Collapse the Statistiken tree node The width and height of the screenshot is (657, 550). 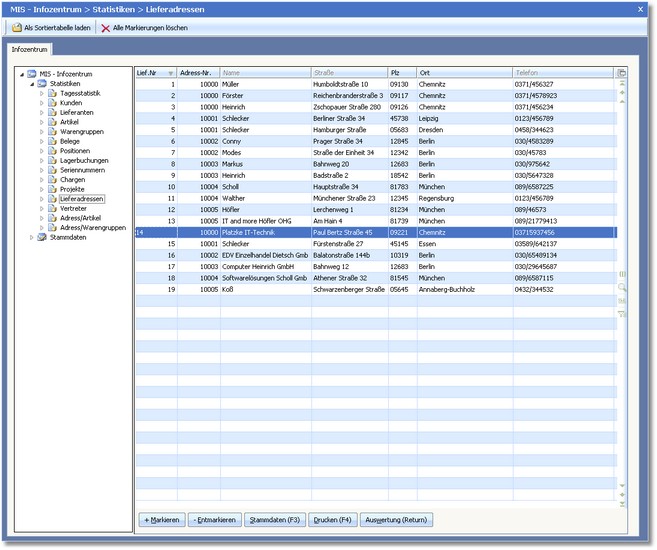click(x=31, y=83)
